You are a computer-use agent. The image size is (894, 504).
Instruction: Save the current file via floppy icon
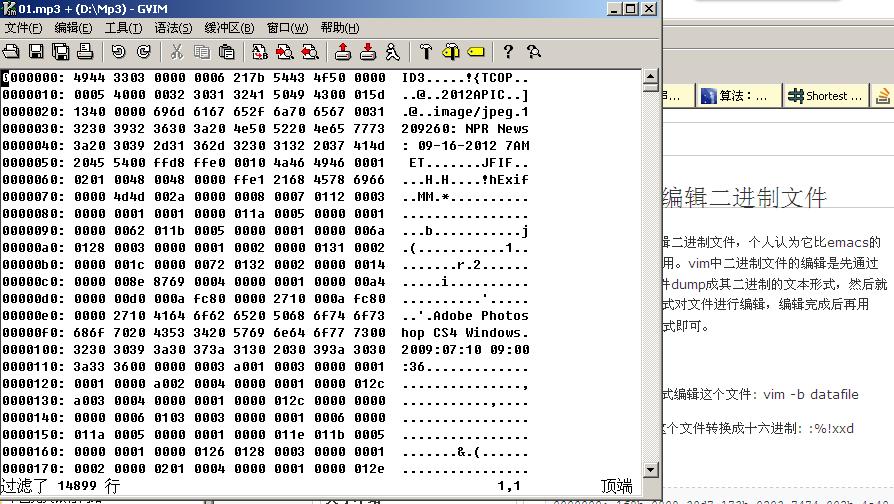click(x=36, y=52)
